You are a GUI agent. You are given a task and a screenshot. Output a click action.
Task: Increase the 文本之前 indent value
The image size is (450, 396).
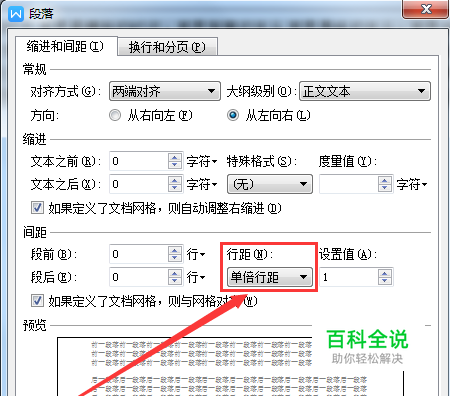pos(175,157)
